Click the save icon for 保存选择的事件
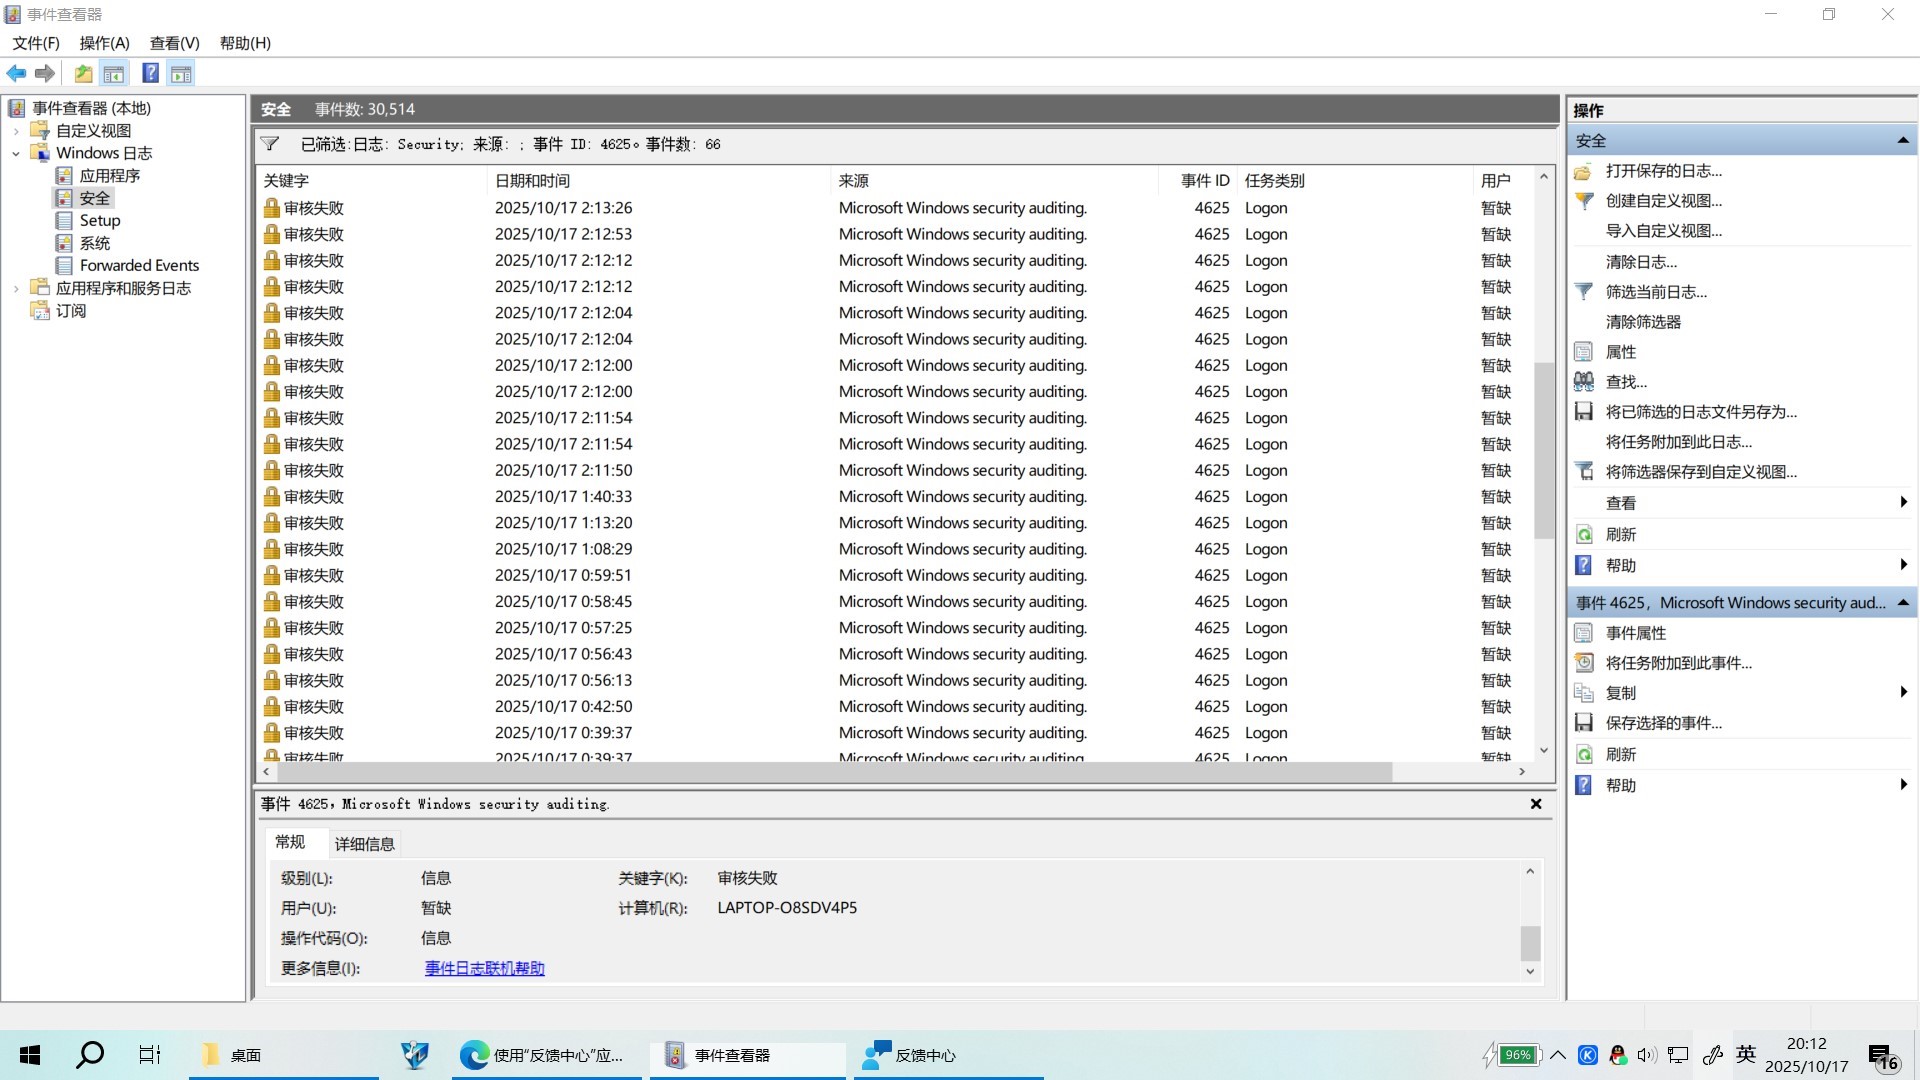The image size is (1920, 1080). (1584, 723)
